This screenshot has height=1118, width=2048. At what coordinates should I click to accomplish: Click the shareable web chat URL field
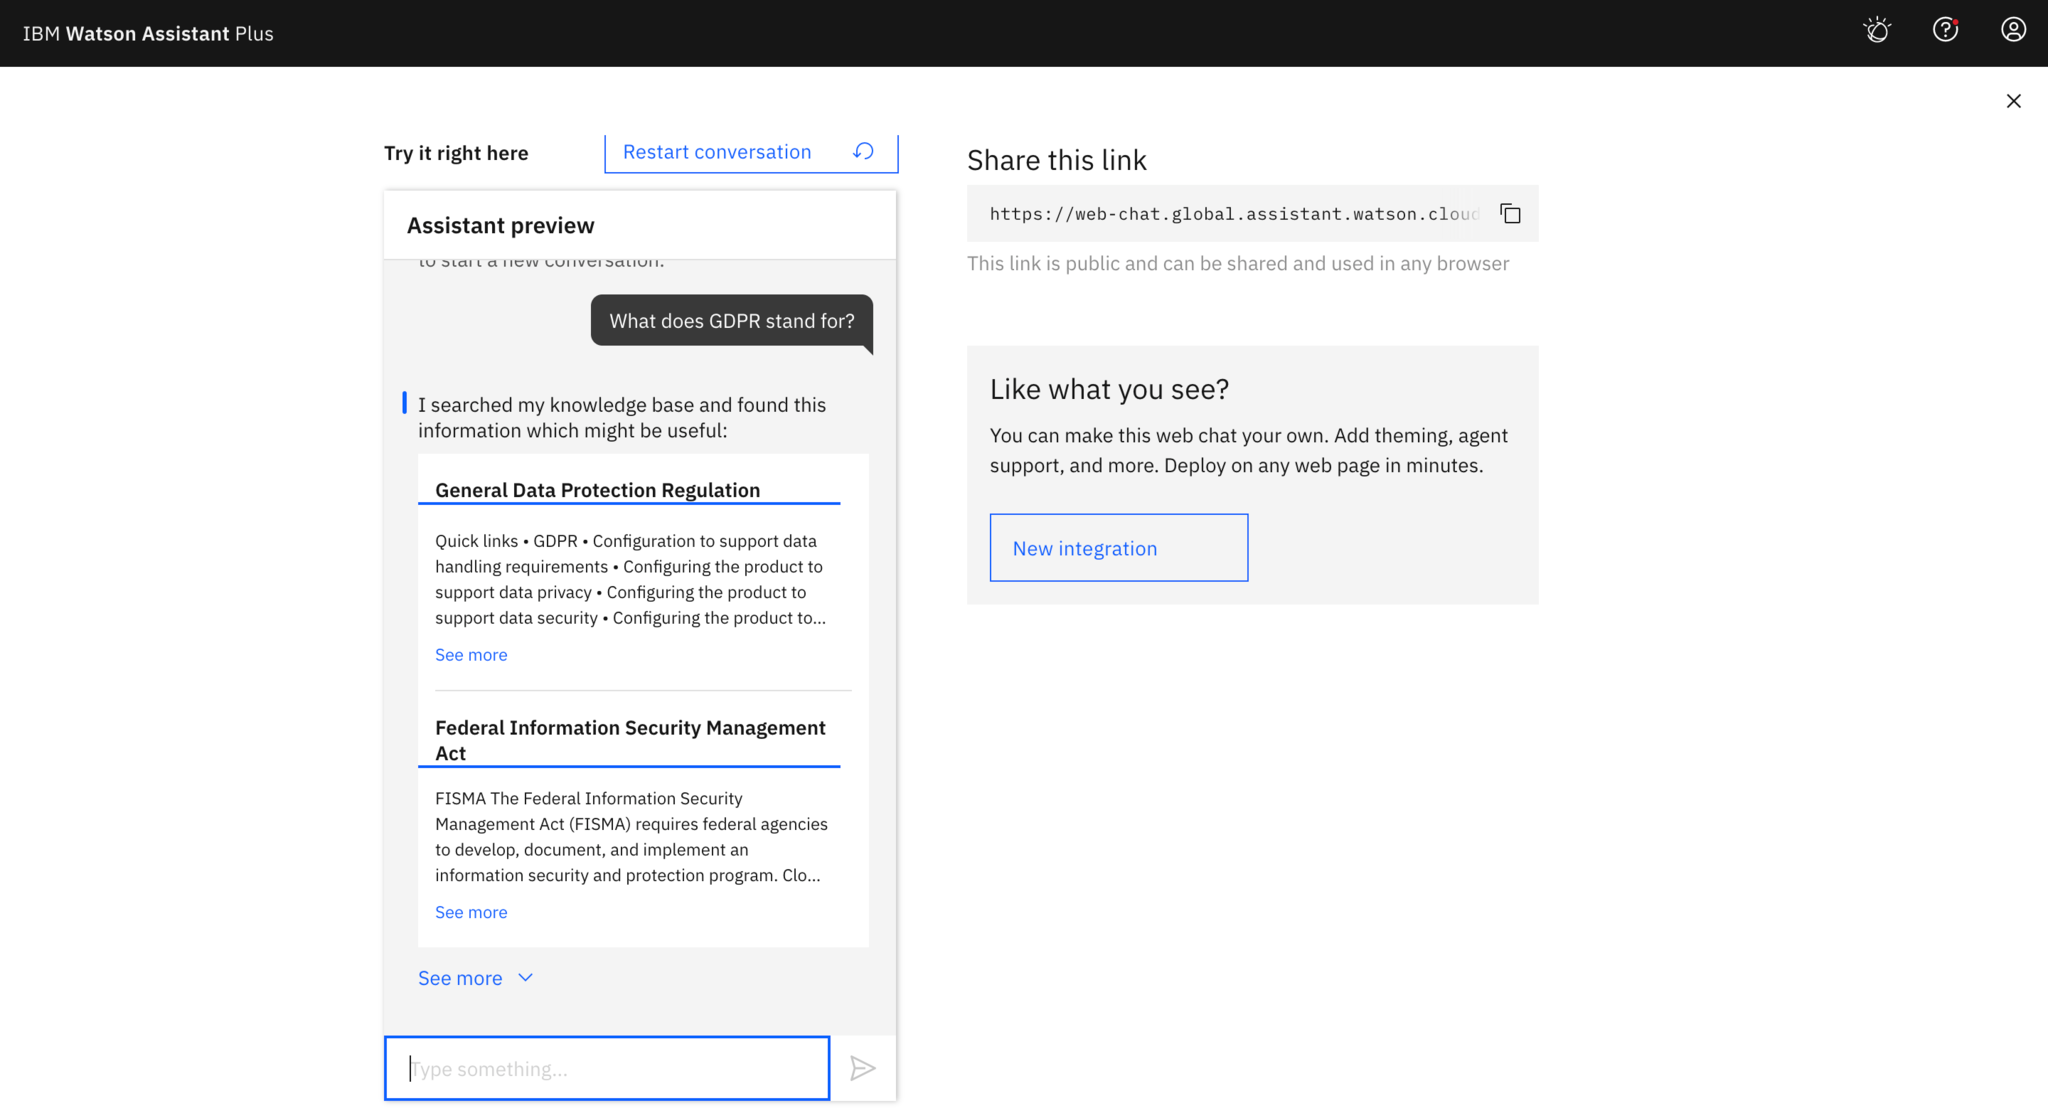pos(1233,214)
